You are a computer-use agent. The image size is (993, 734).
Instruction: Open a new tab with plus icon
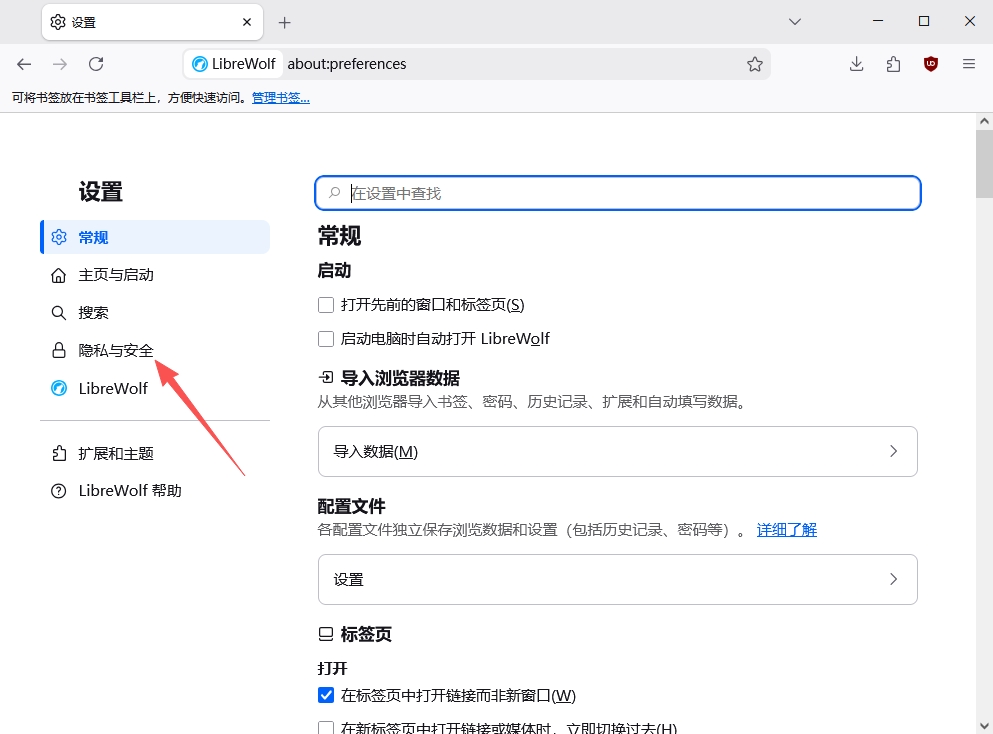click(284, 23)
